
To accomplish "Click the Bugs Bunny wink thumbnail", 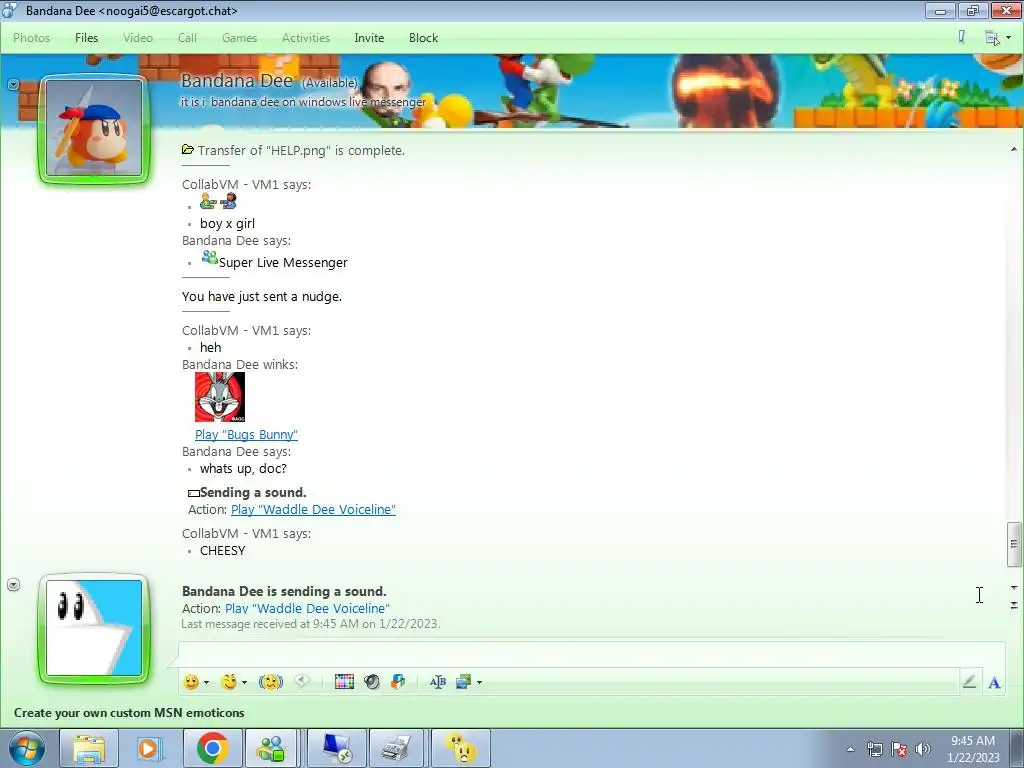I will (x=220, y=397).
